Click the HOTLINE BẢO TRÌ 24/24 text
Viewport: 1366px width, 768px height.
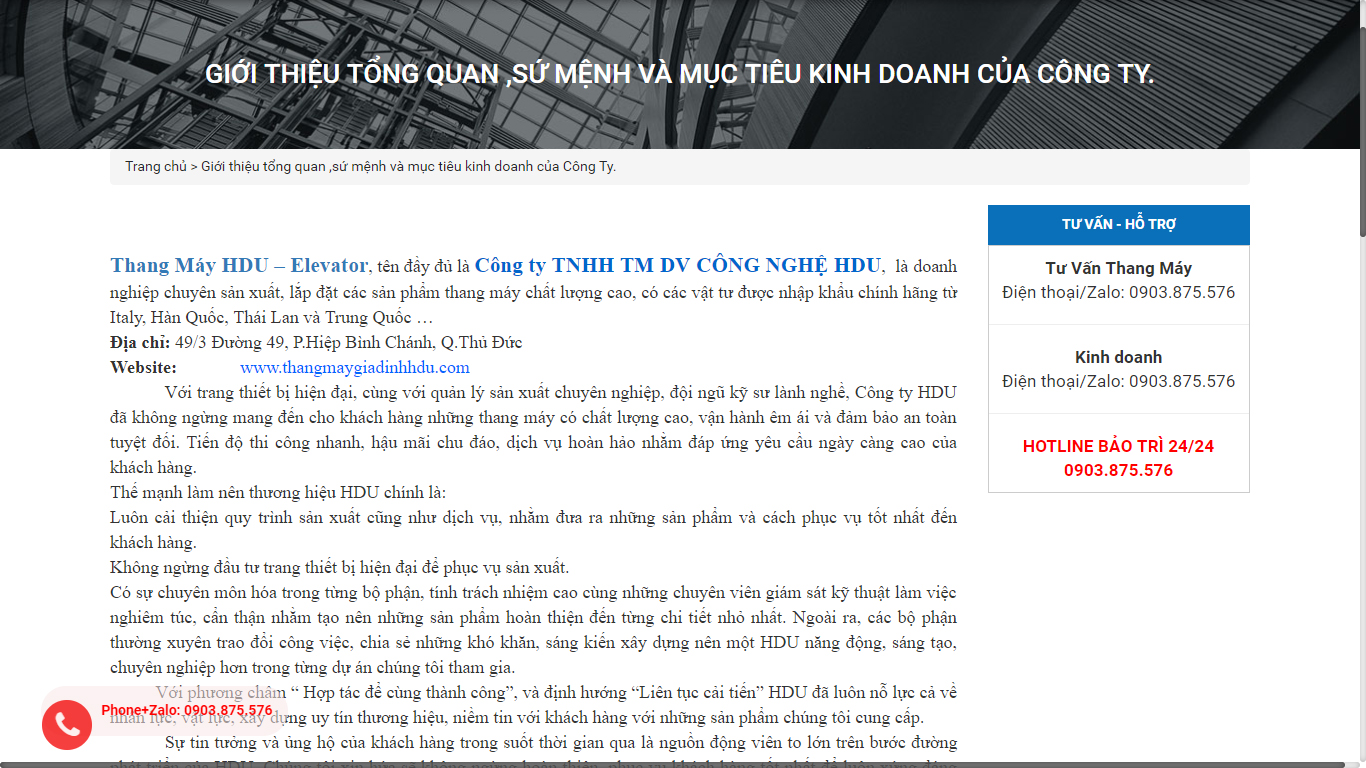pos(1118,447)
